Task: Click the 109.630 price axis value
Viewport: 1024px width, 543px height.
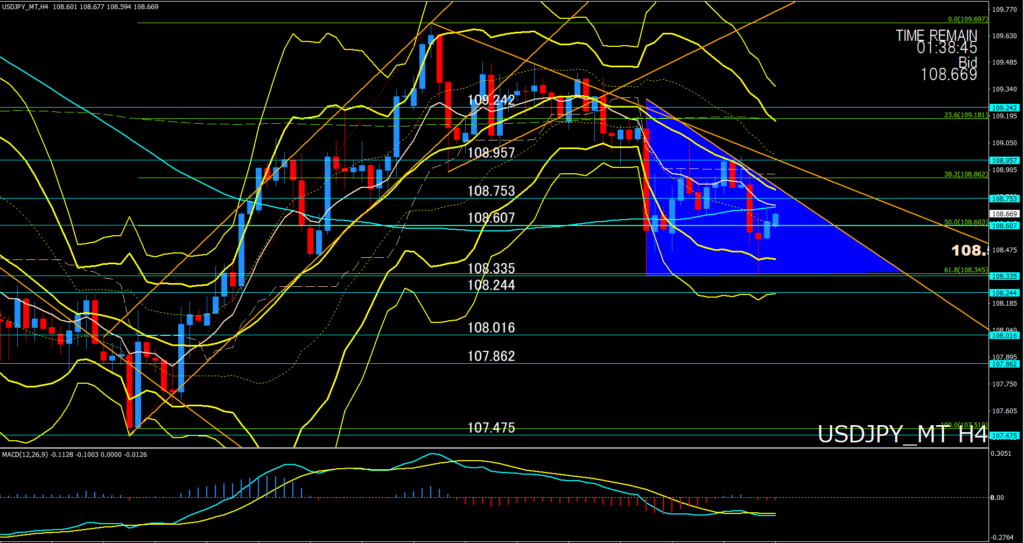Action: 1004,37
